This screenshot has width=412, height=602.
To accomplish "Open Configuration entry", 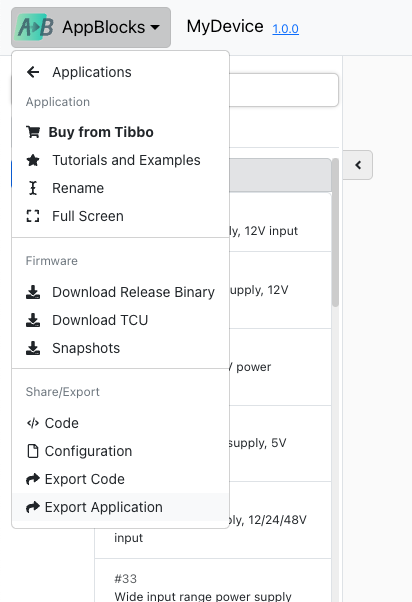I will (x=120, y=451).
